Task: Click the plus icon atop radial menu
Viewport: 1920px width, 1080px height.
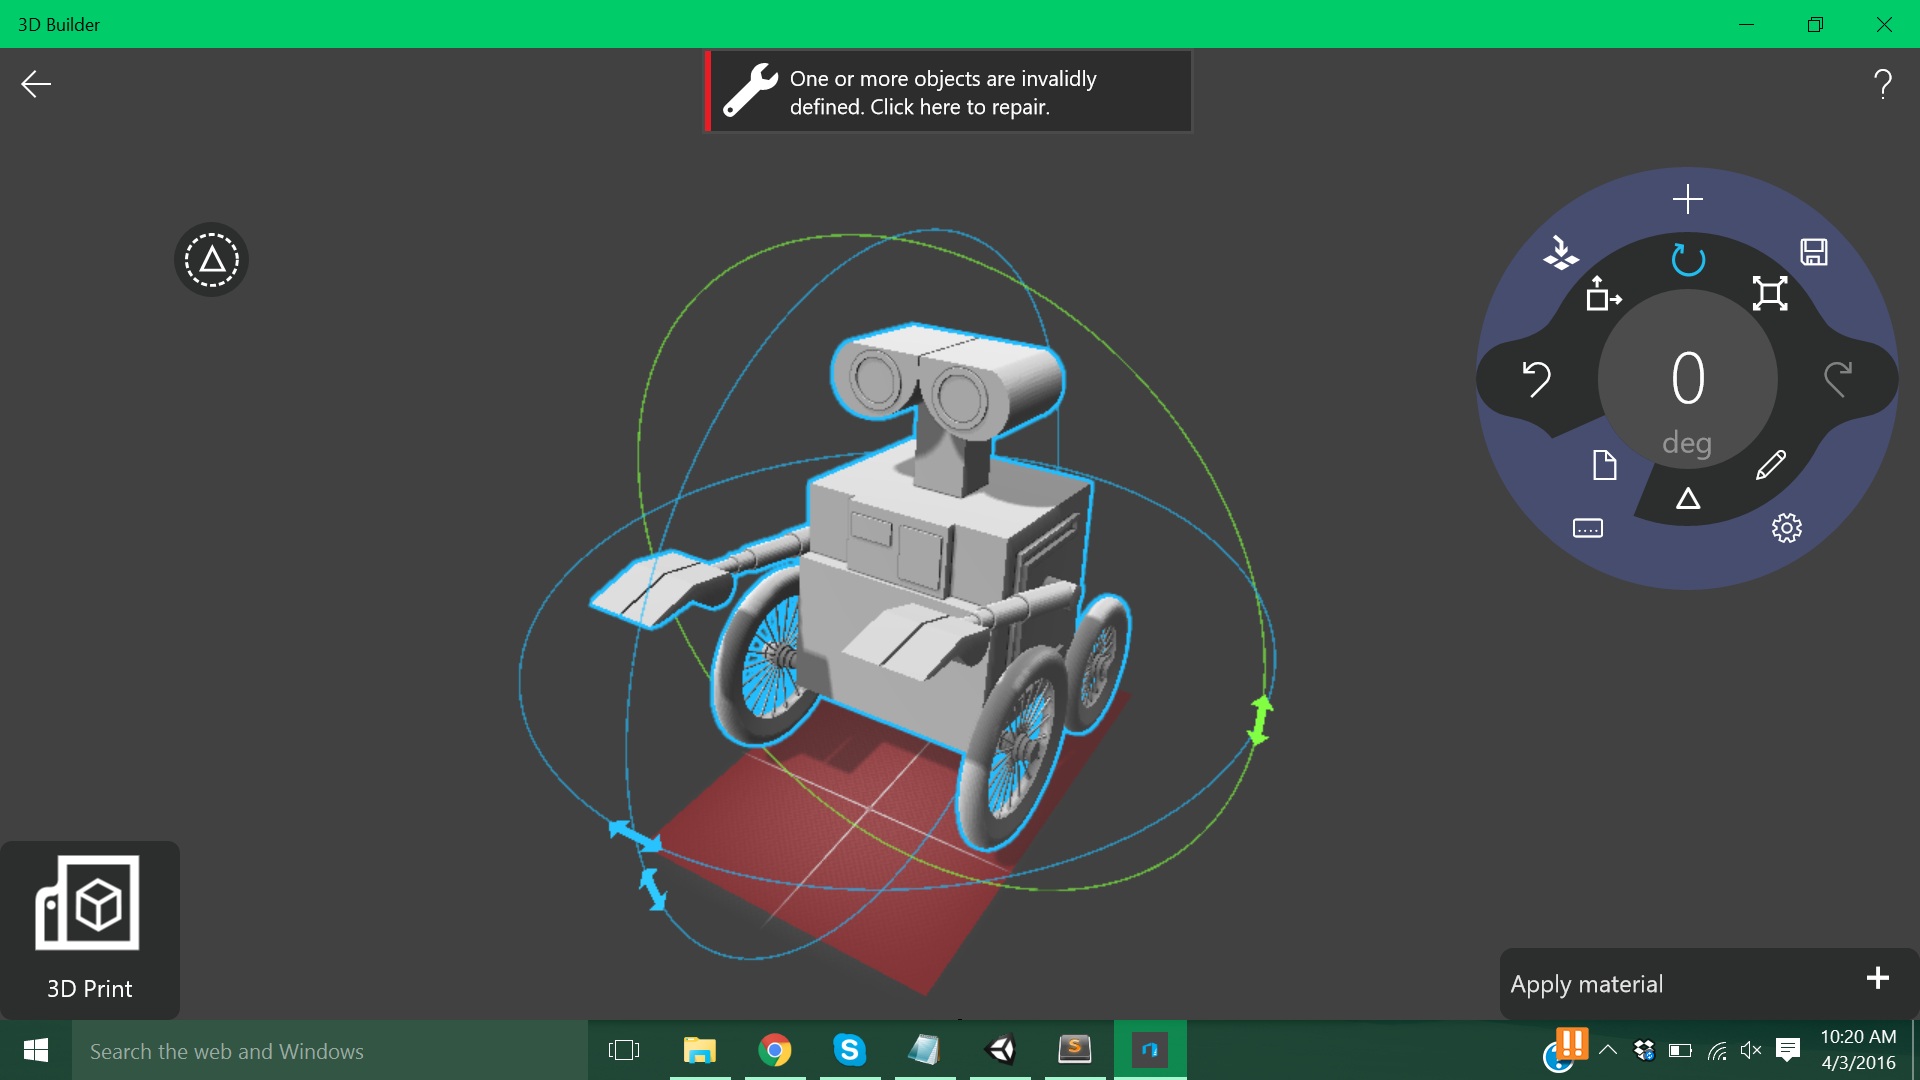Action: (x=1688, y=199)
